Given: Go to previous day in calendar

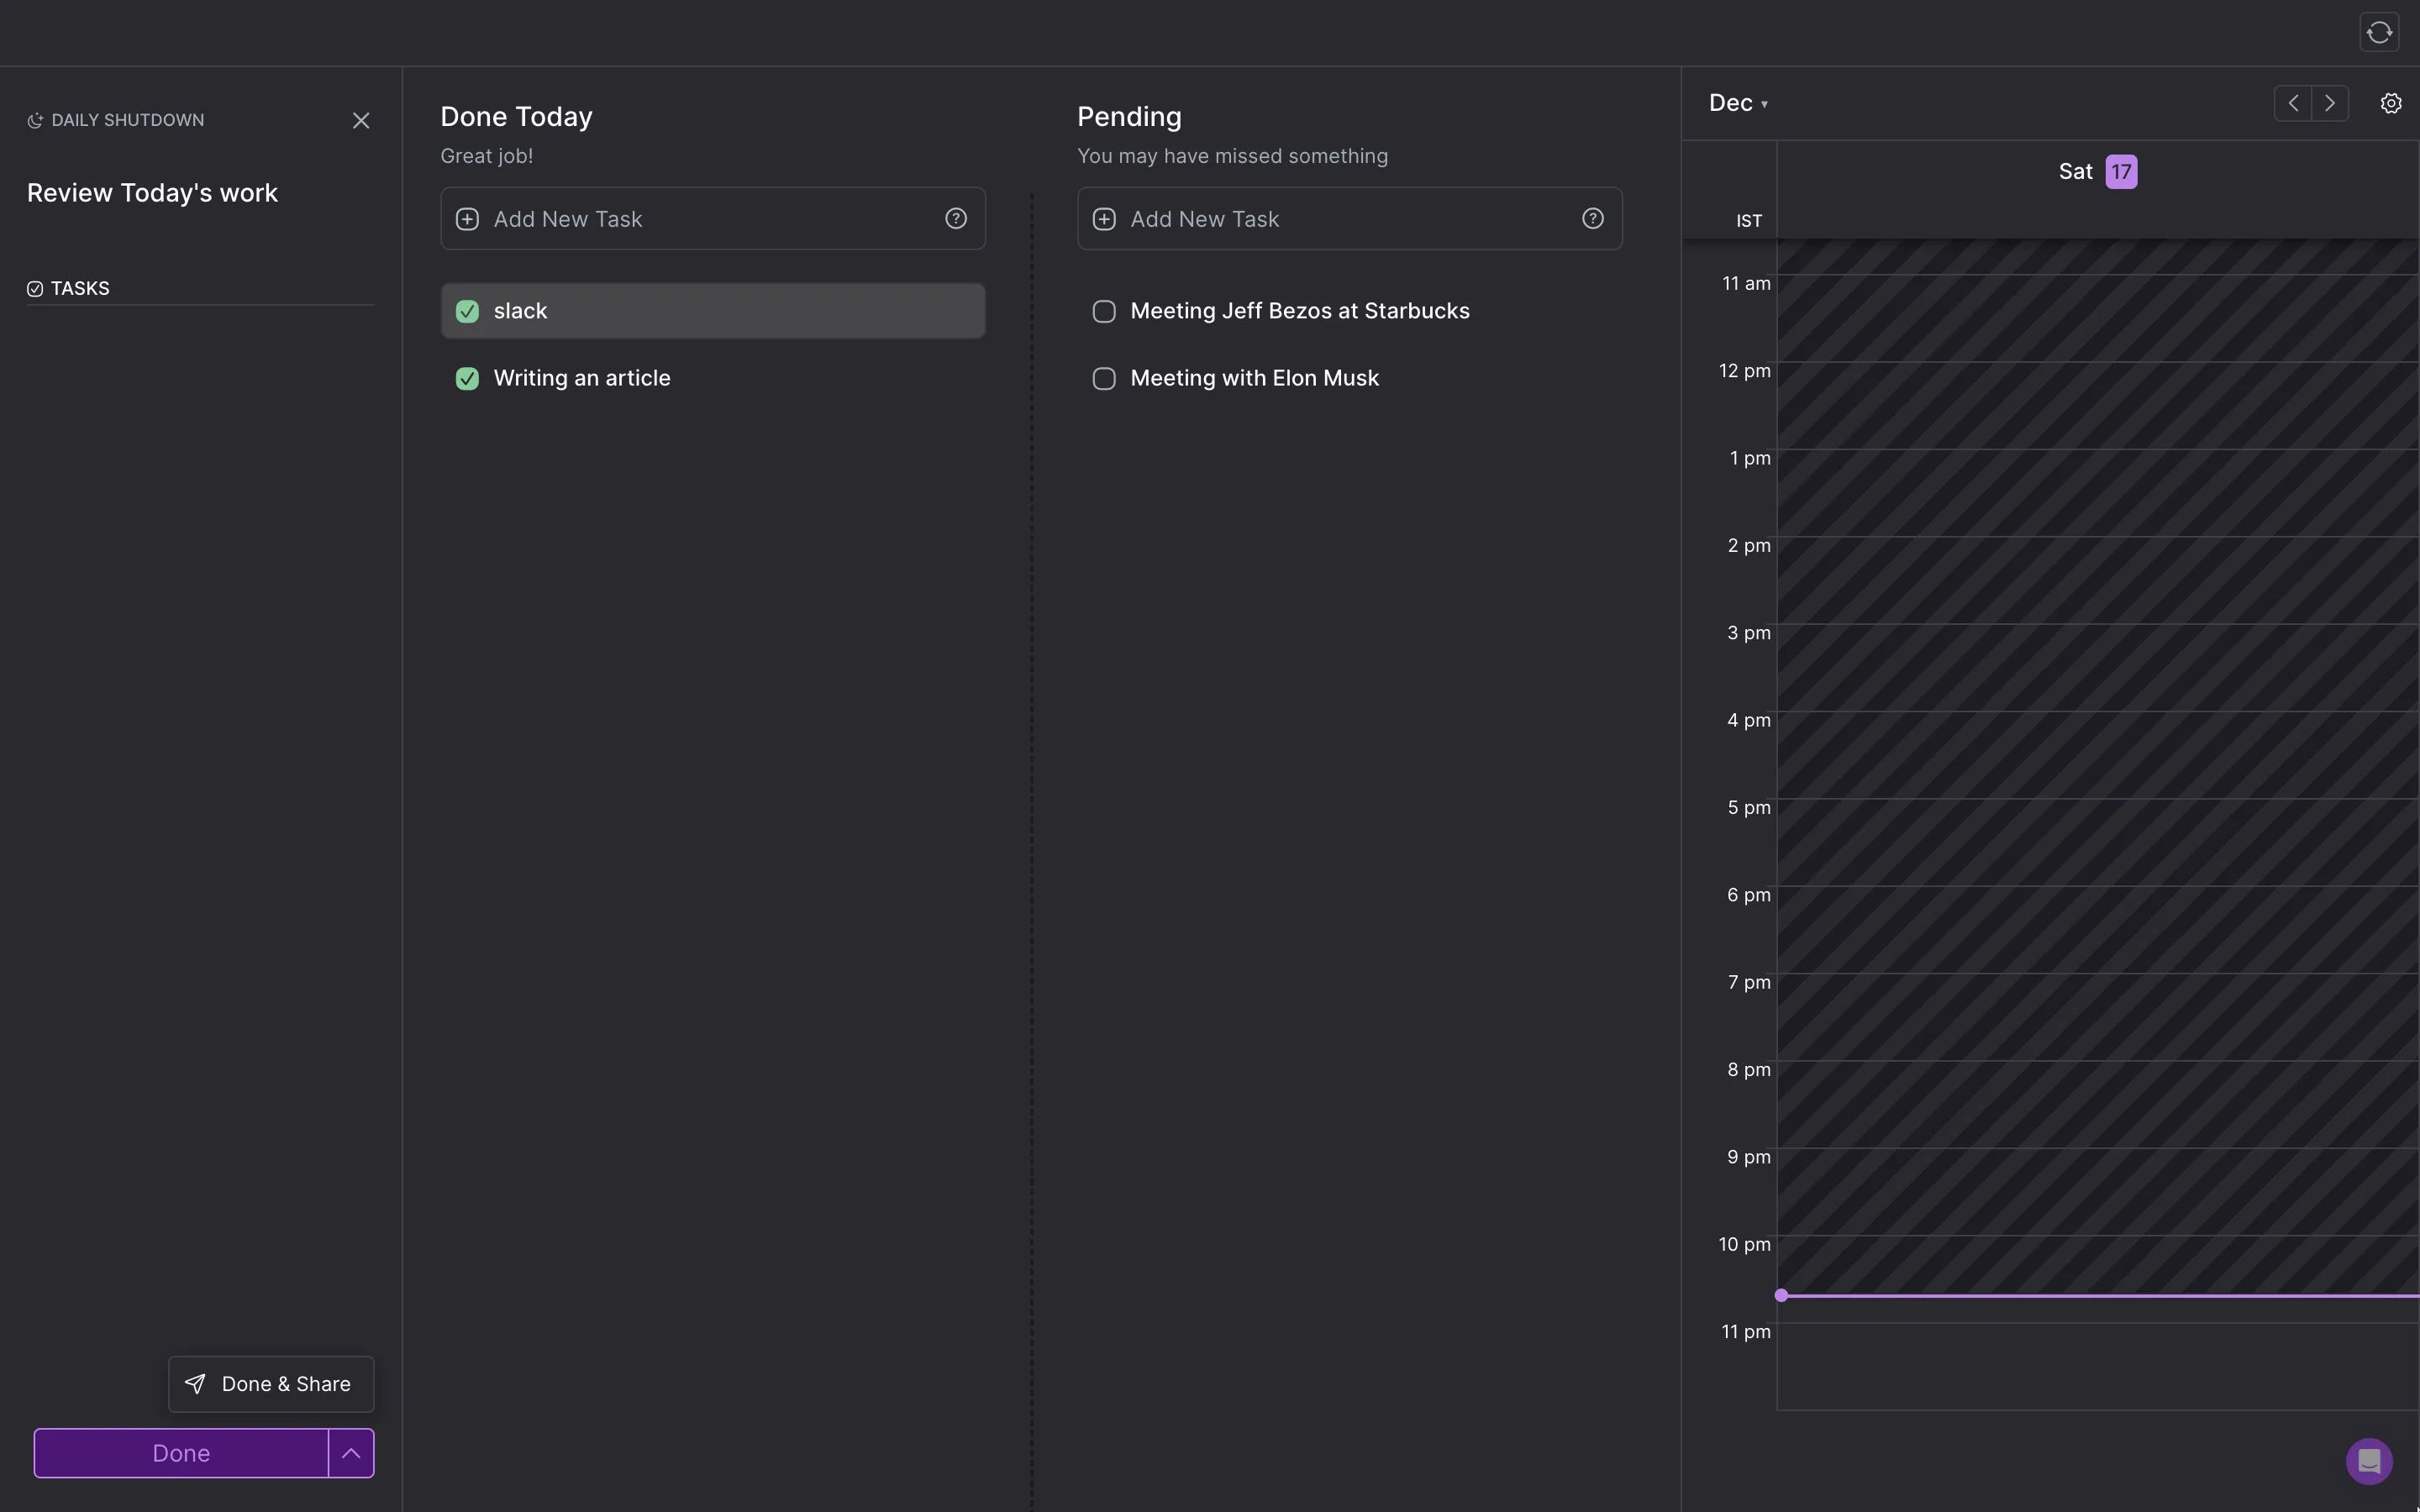Looking at the screenshot, I should pyautogui.click(x=2293, y=103).
